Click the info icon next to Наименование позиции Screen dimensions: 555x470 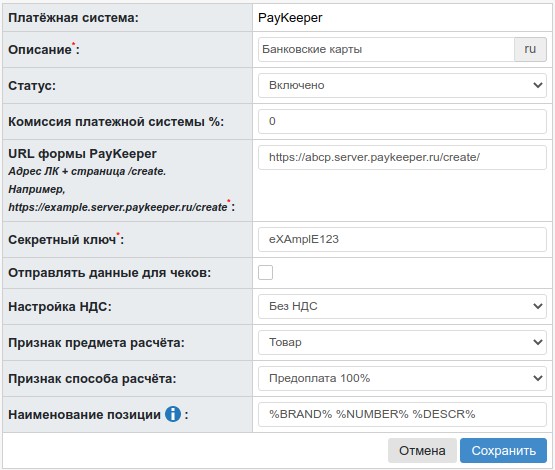(173, 414)
